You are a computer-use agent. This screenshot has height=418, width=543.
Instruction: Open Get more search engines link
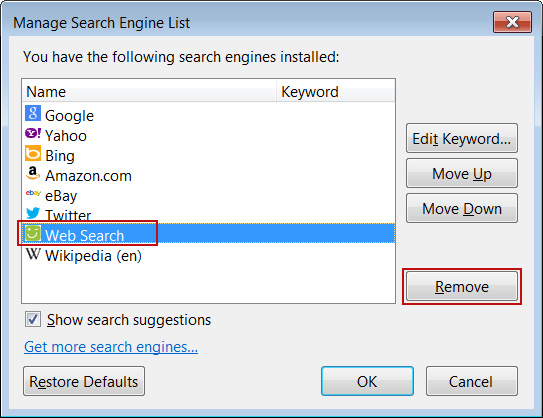click(111, 347)
